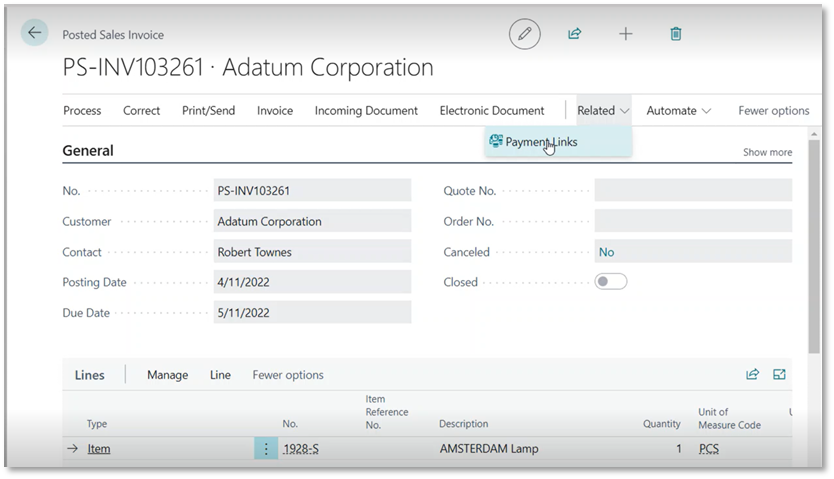Expand the Automate dropdown

click(678, 111)
